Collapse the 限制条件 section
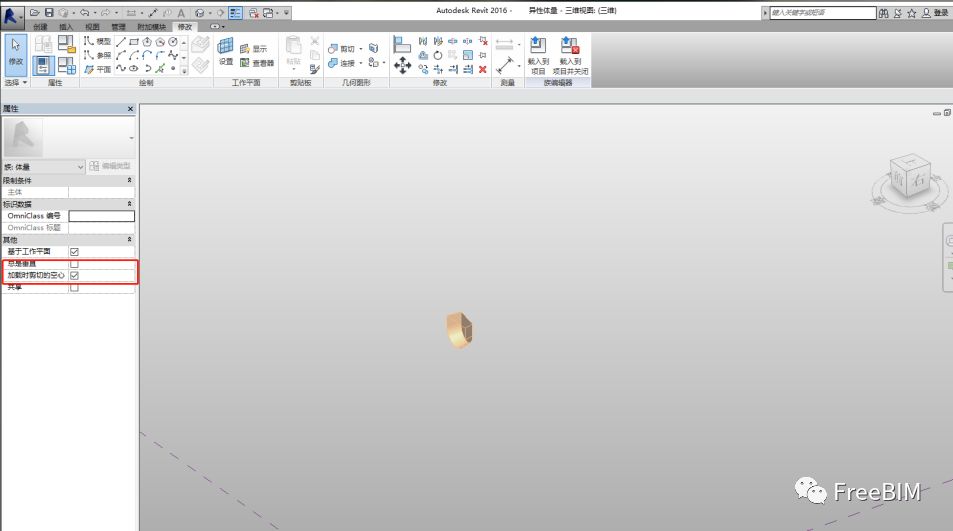The image size is (953, 531). (129, 180)
